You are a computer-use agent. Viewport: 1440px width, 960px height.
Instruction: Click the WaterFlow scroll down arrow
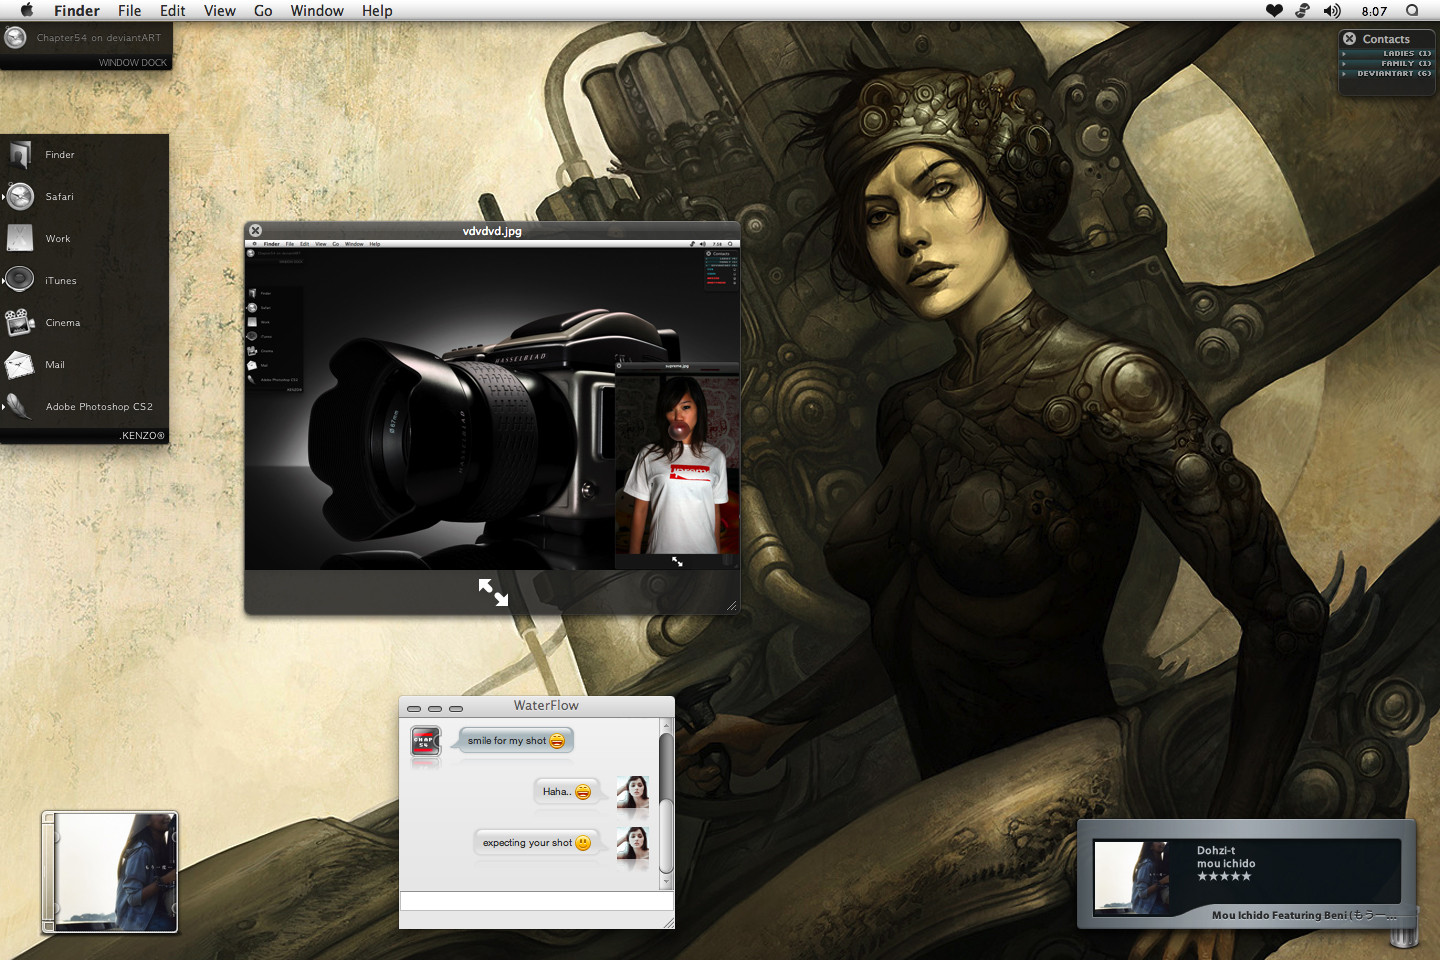click(x=666, y=884)
